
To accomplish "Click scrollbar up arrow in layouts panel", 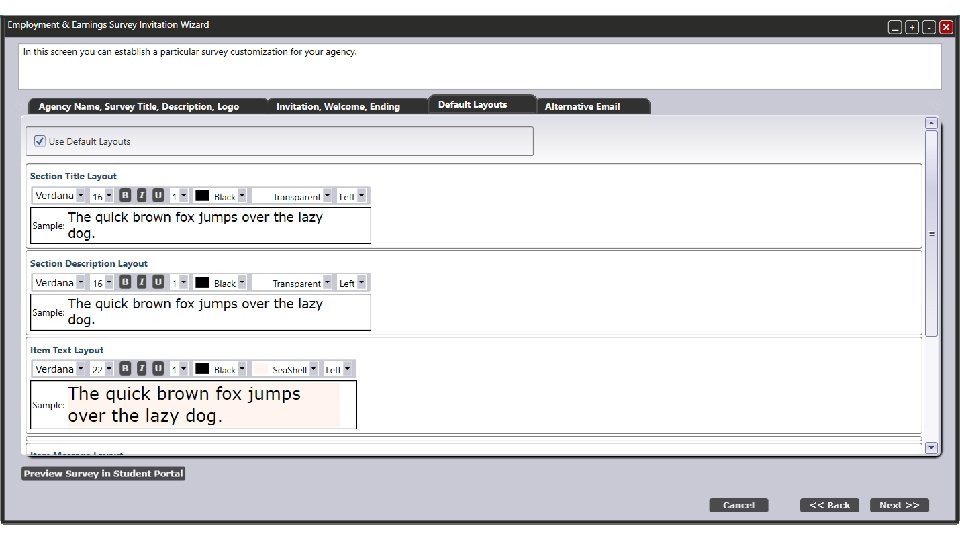I will click(x=931, y=123).
